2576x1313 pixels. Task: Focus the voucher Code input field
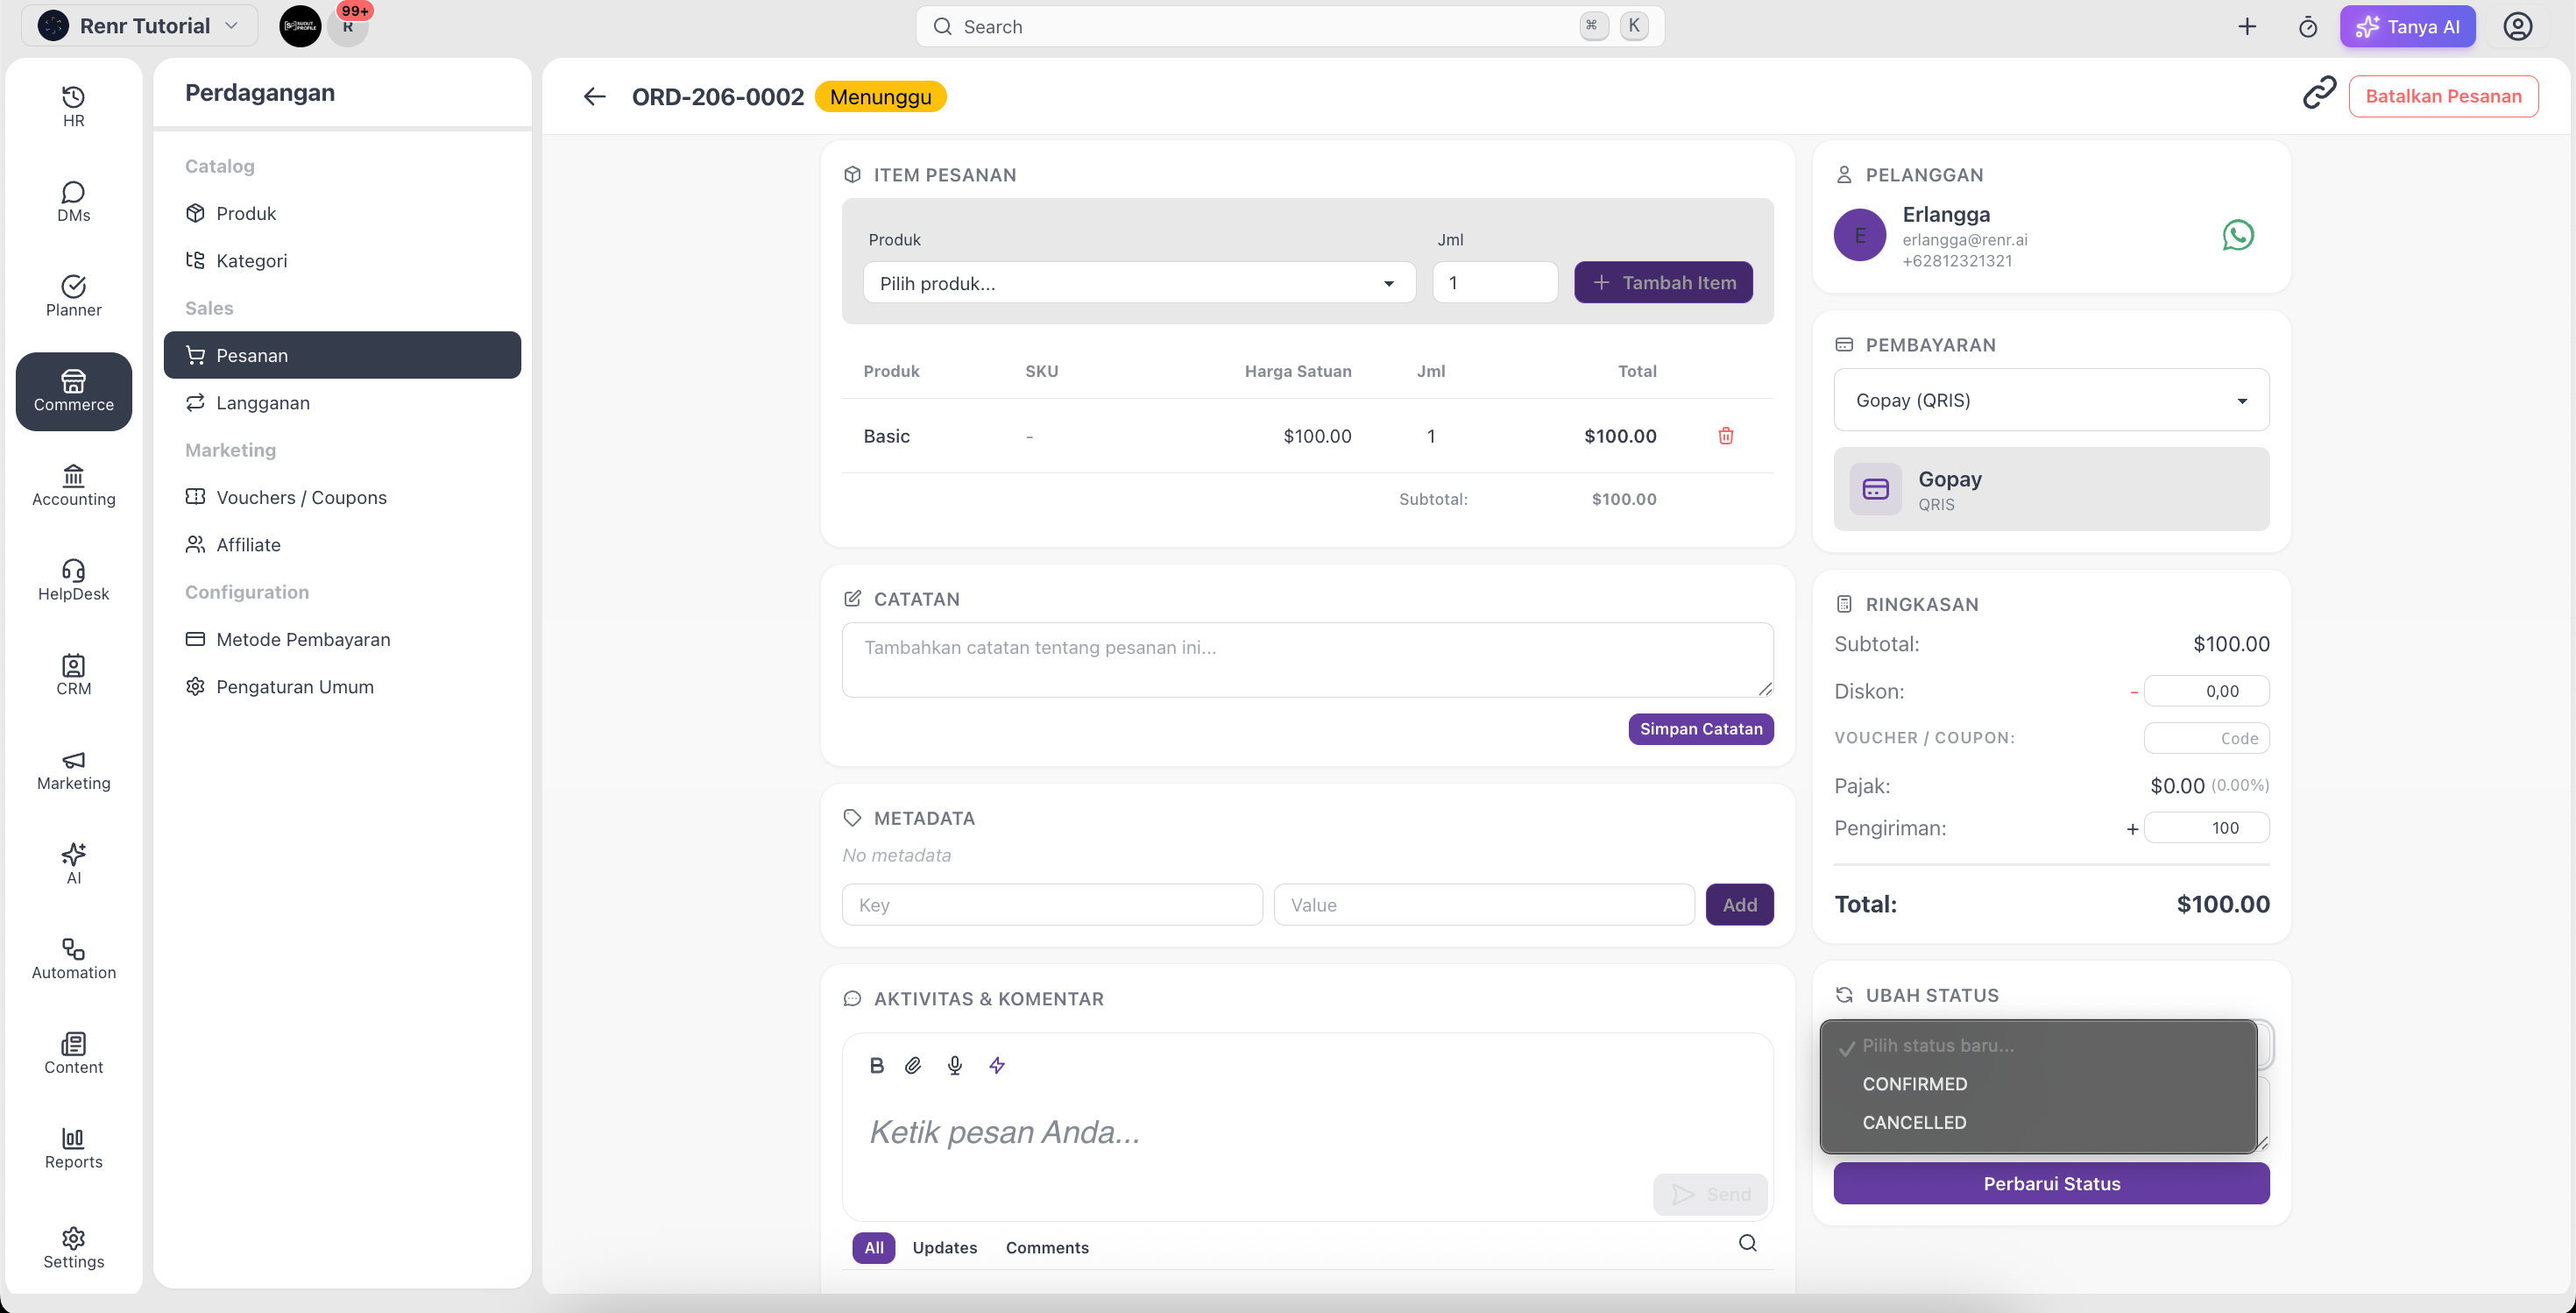point(2206,738)
